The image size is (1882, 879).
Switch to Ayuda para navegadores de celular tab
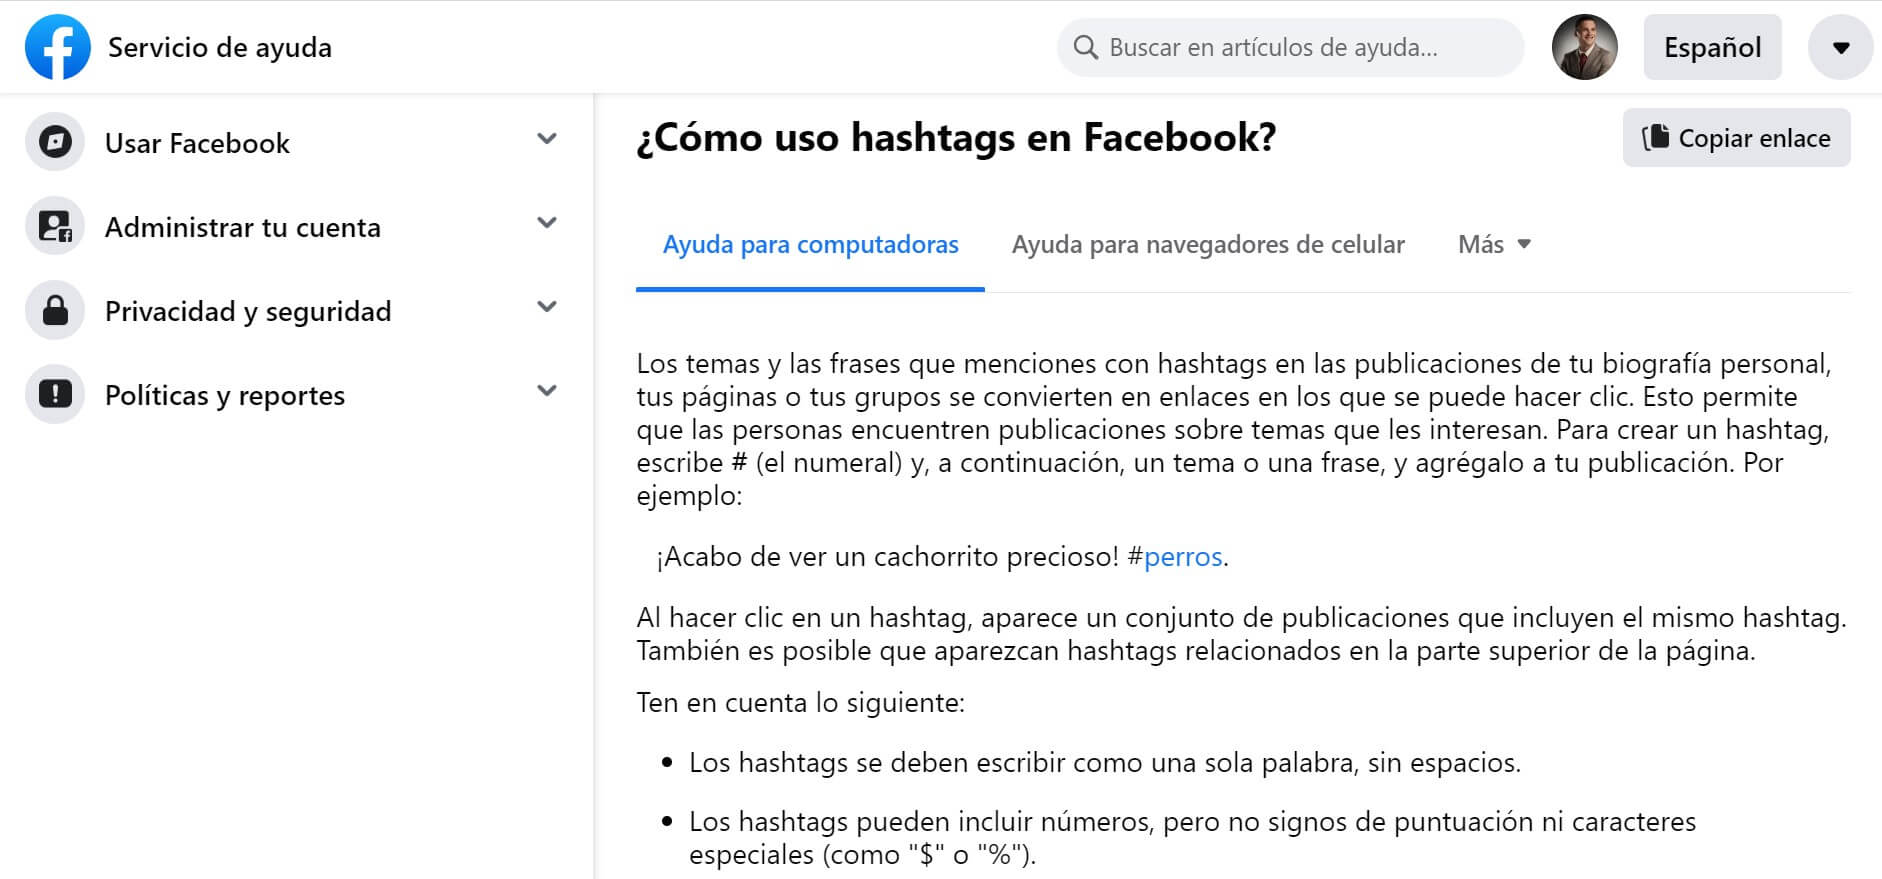click(x=1208, y=245)
